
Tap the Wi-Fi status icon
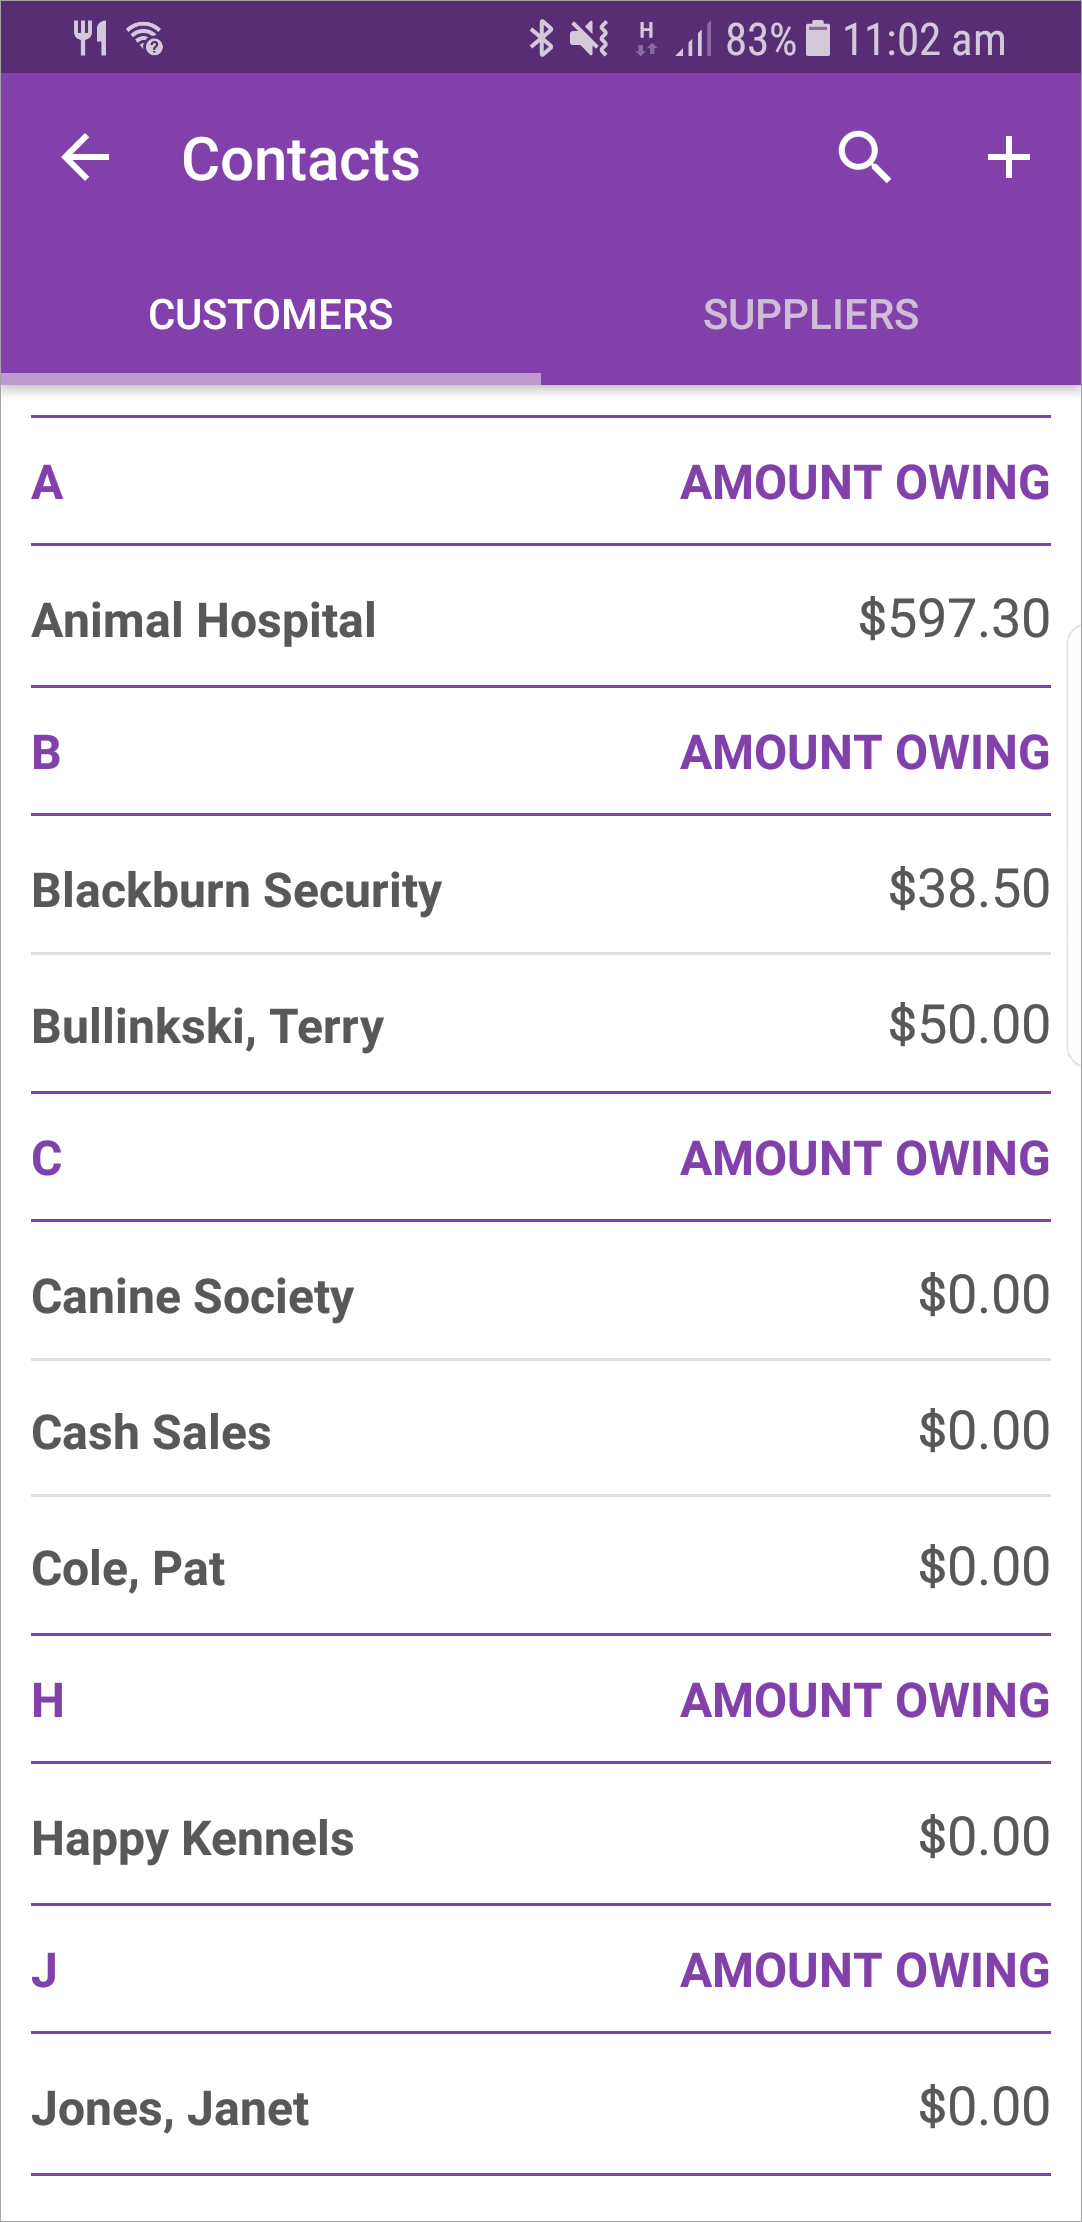point(146,40)
